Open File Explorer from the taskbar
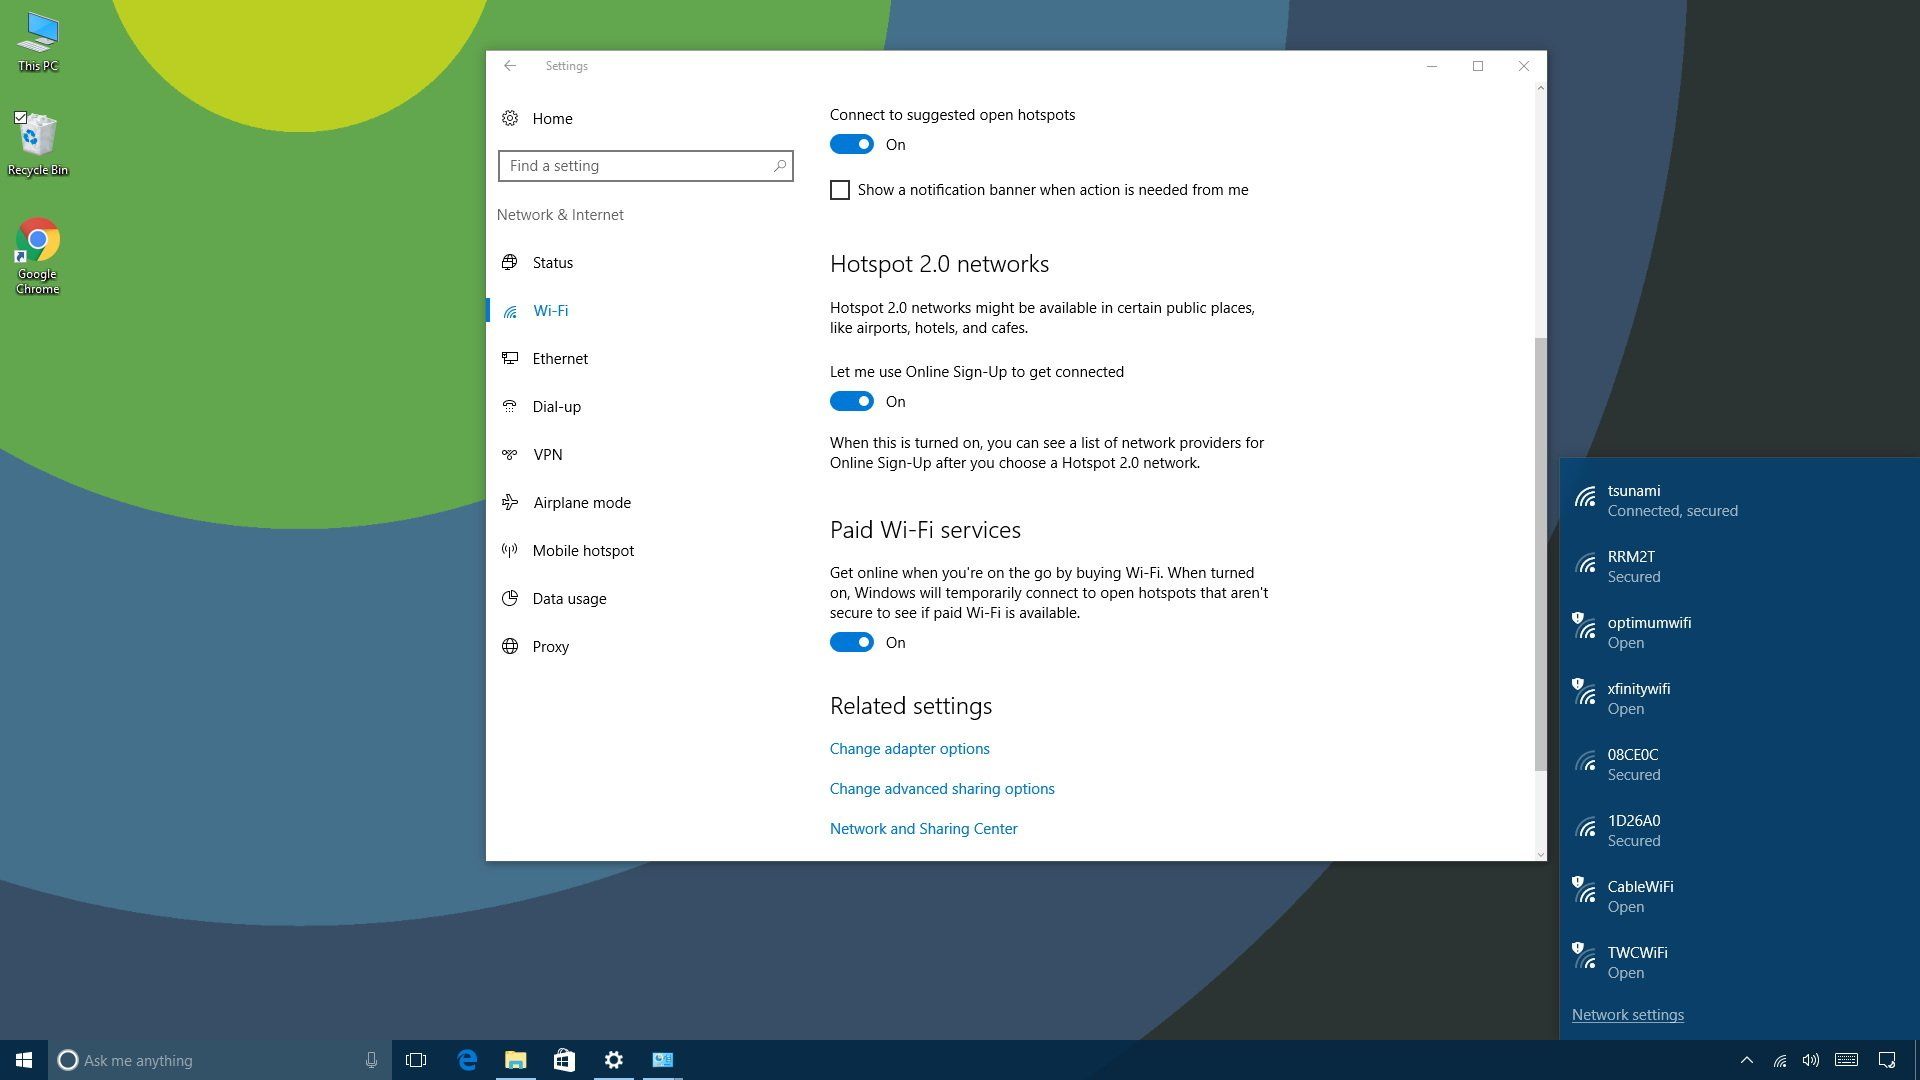 coord(516,1060)
